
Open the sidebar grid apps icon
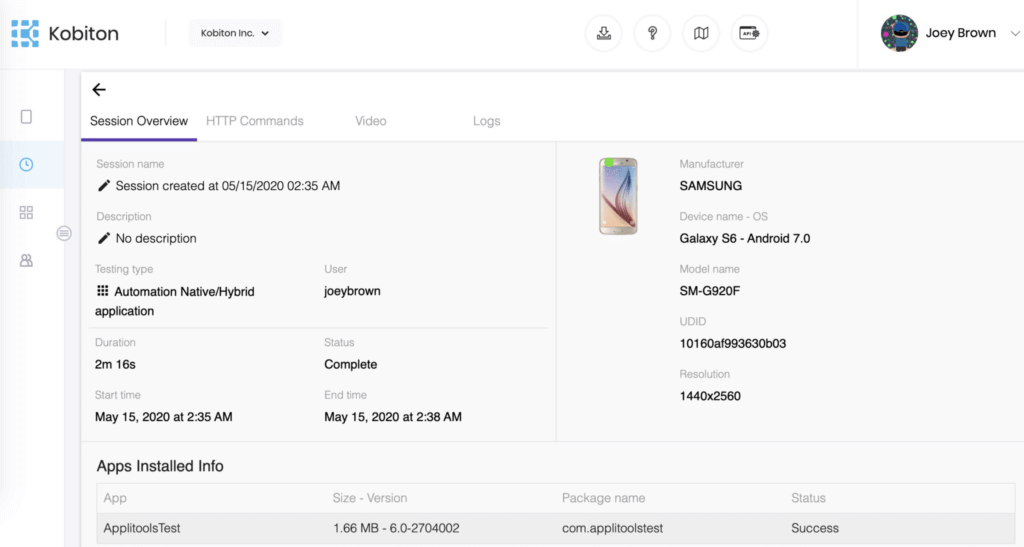[26, 212]
